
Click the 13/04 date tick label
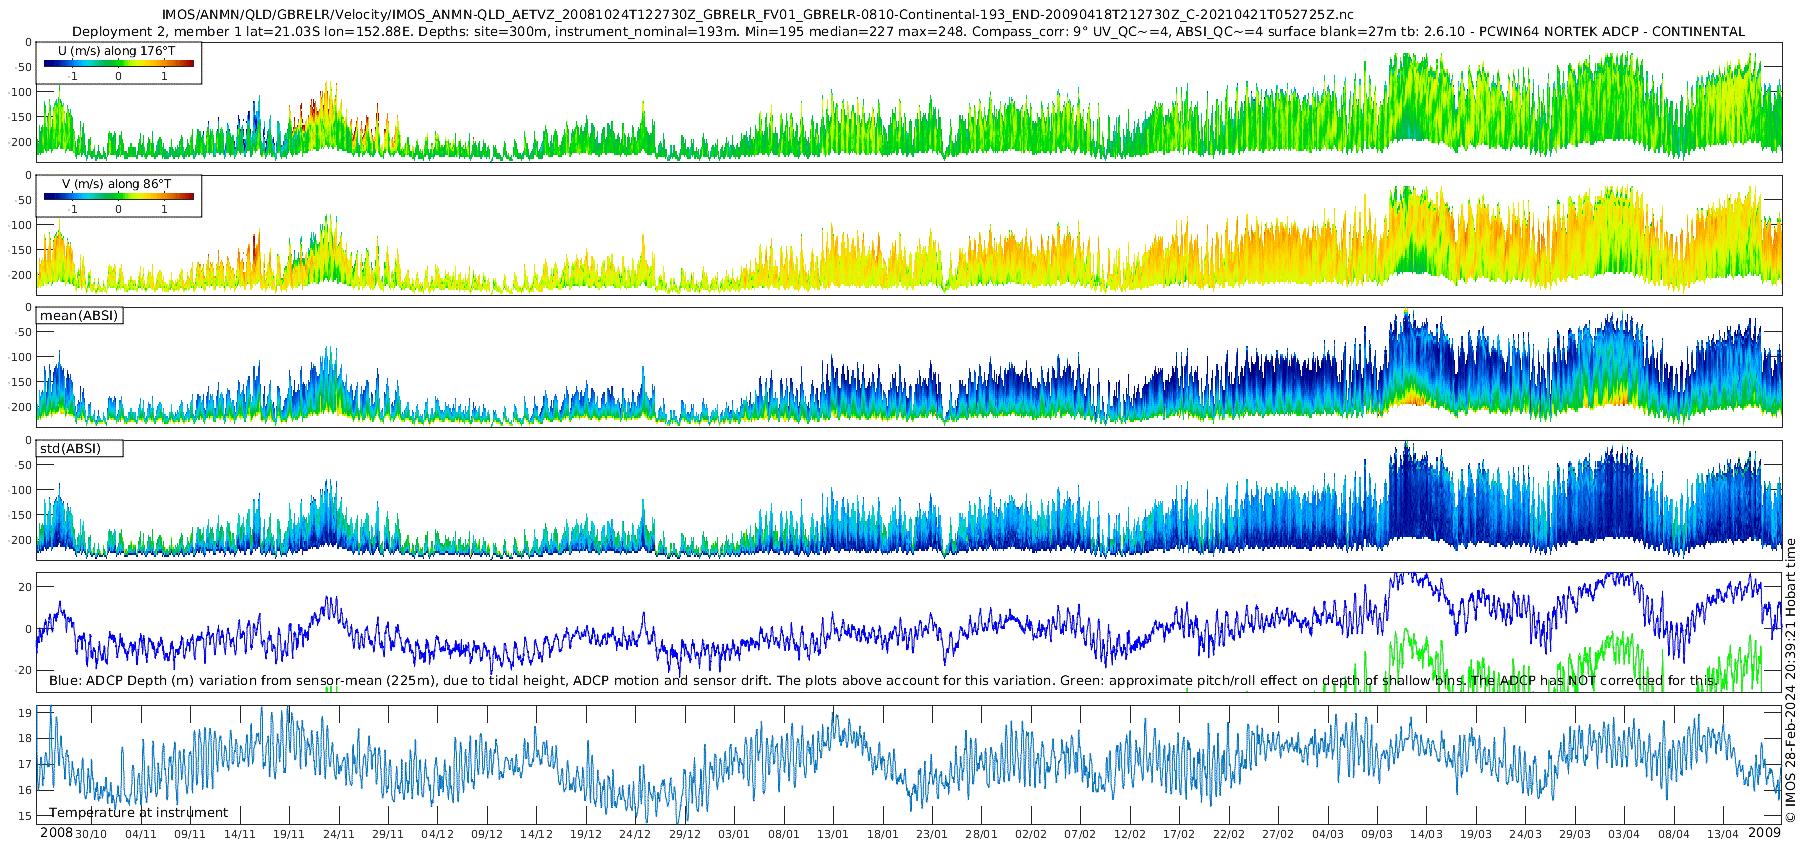[x=1723, y=834]
